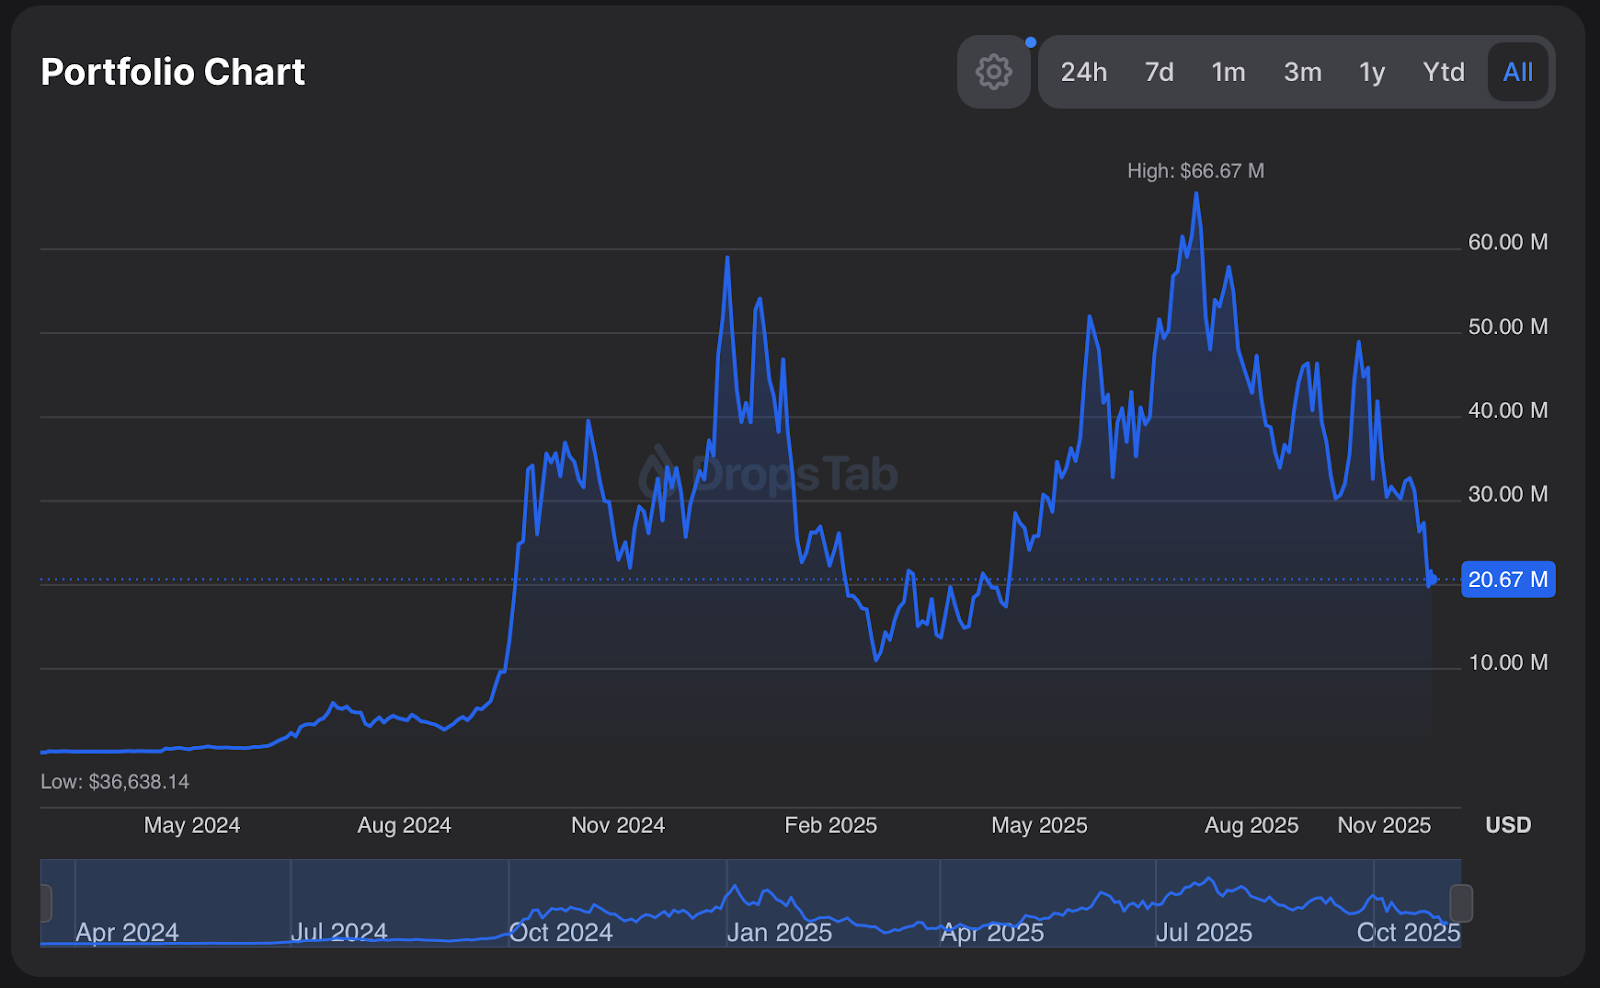Screen dimensions: 1600x988
Task: Click the Low: $36,638.14 label
Action: point(115,782)
